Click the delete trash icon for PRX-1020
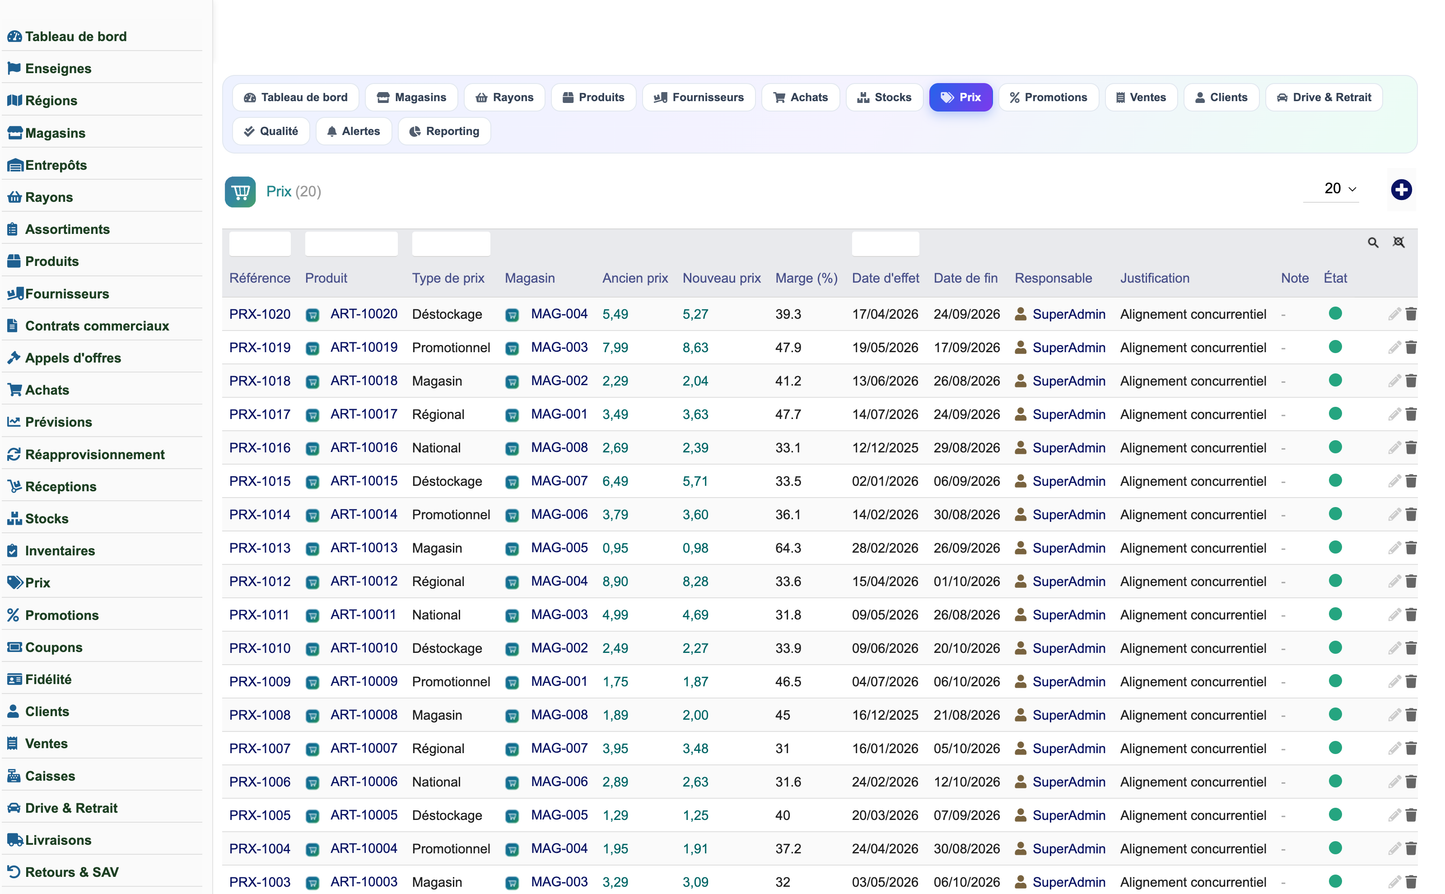Screen dimensions: 1445x894 [x=1411, y=314]
